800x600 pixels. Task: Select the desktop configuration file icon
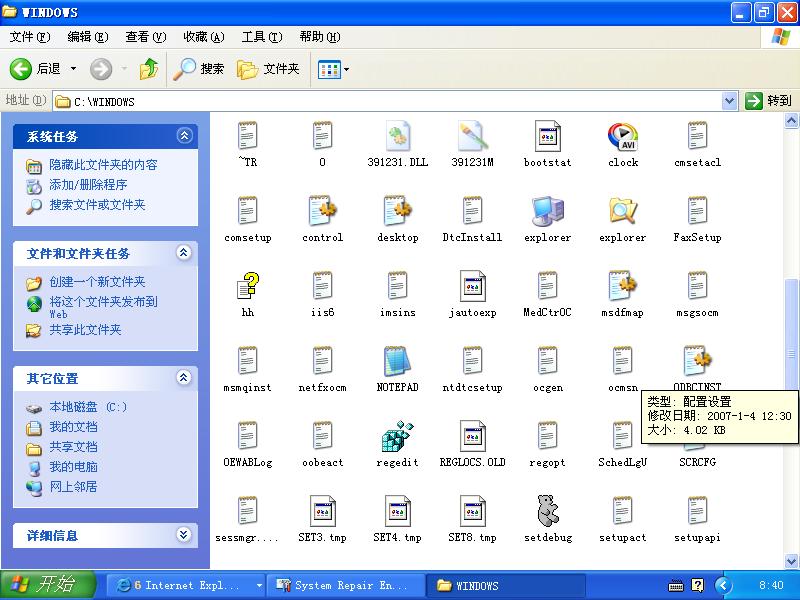point(397,211)
